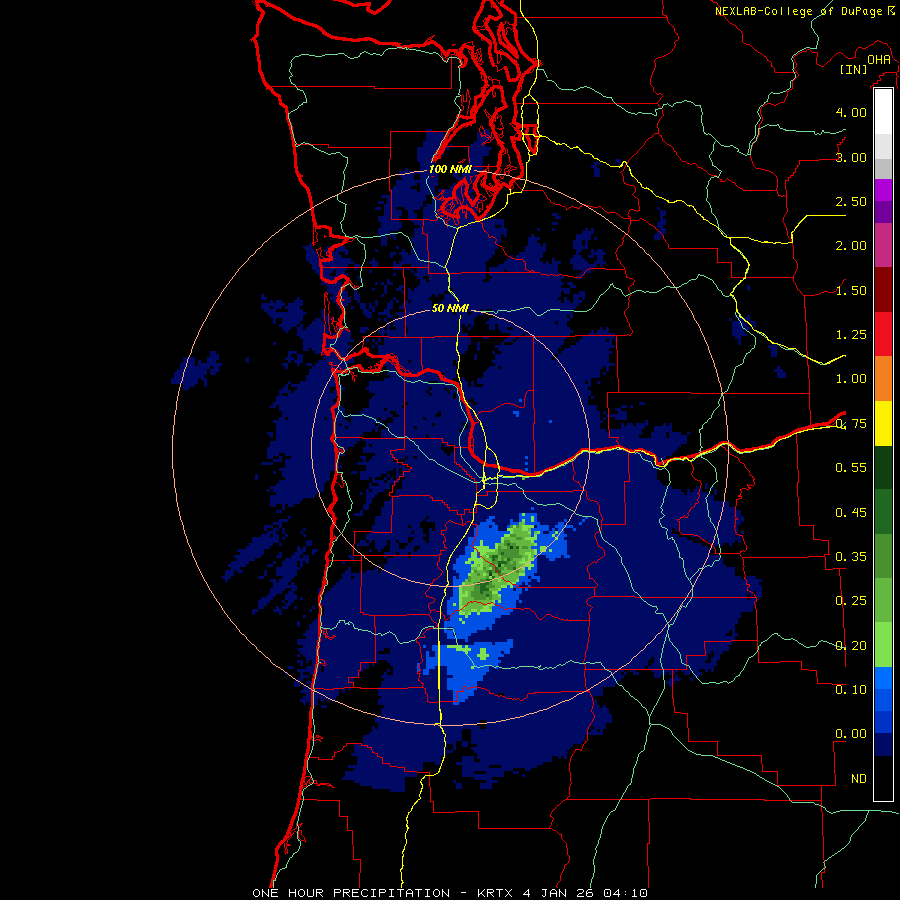Click the '0.00' legend value
The width and height of the screenshot is (900, 900).
tap(851, 734)
